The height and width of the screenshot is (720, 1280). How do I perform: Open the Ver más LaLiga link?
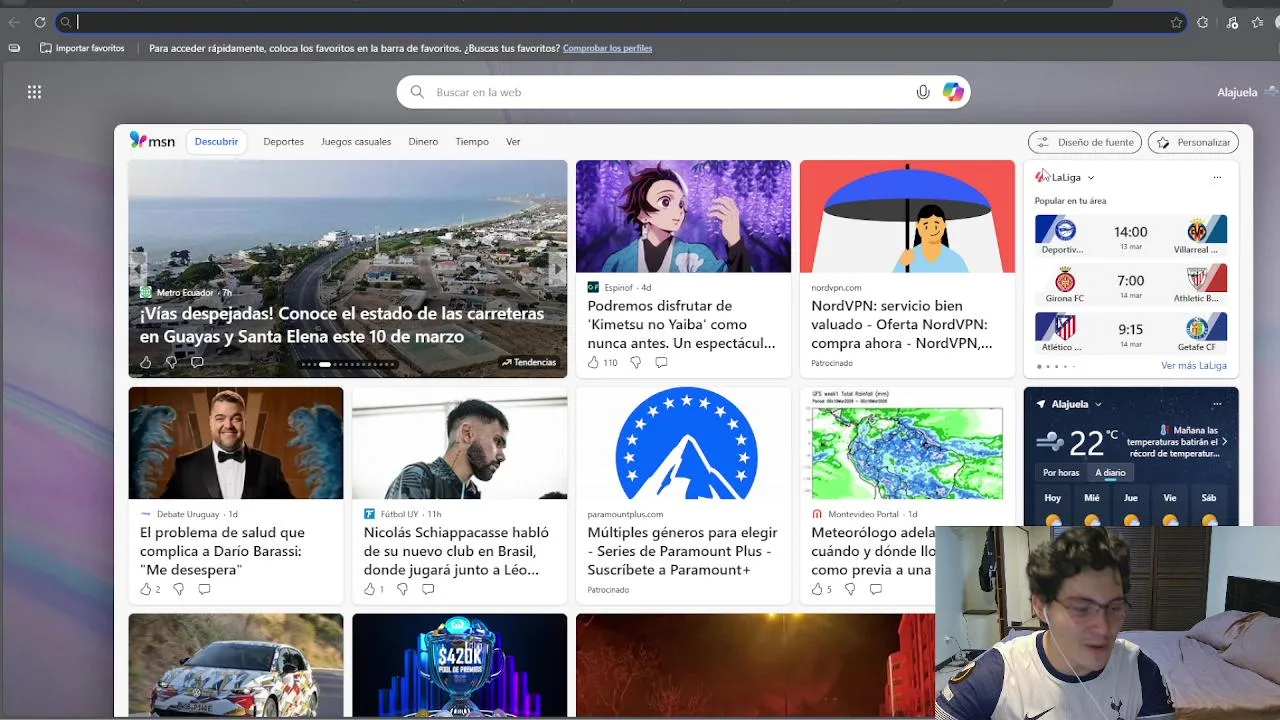(1194, 366)
